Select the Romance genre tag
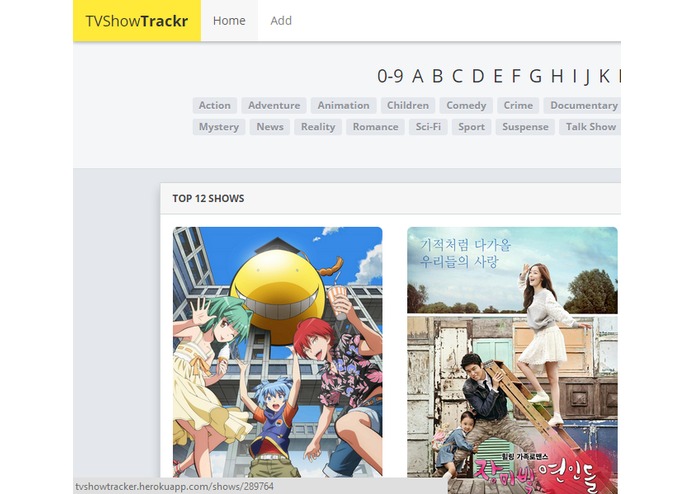This screenshot has height=494, width=695. pos(375,127)
